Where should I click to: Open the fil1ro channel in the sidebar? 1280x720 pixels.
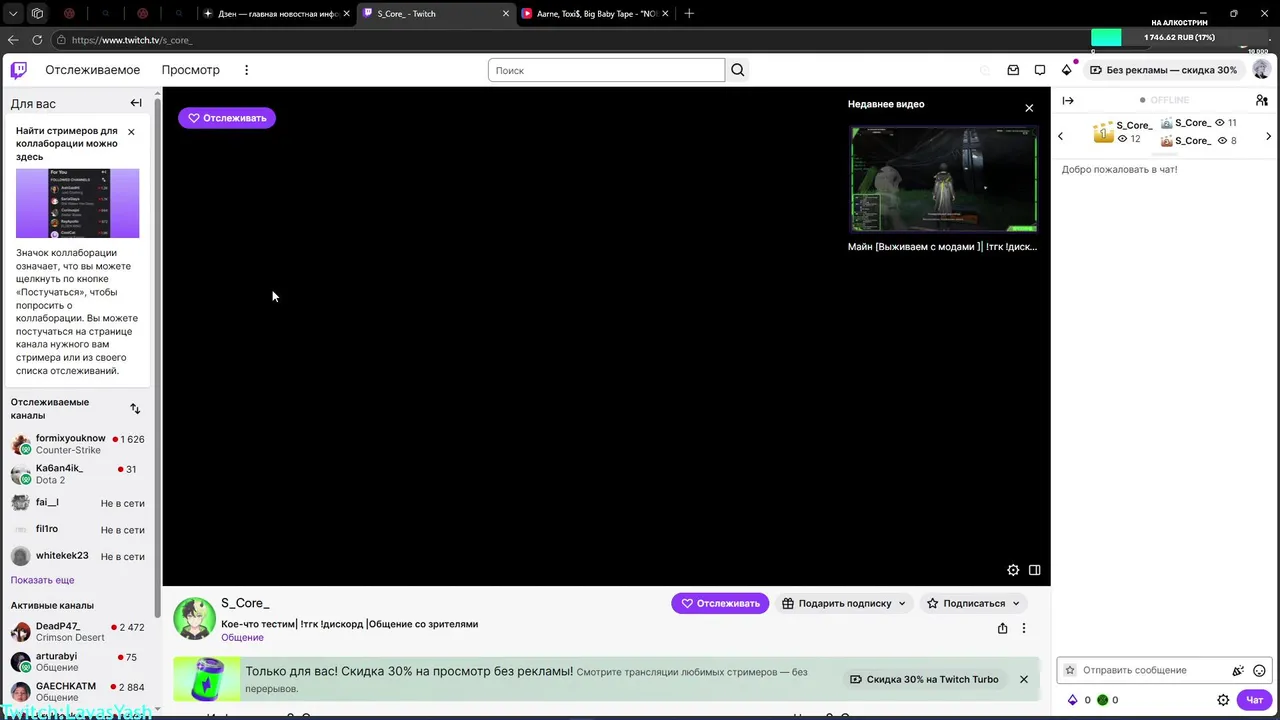click(78, 529)
